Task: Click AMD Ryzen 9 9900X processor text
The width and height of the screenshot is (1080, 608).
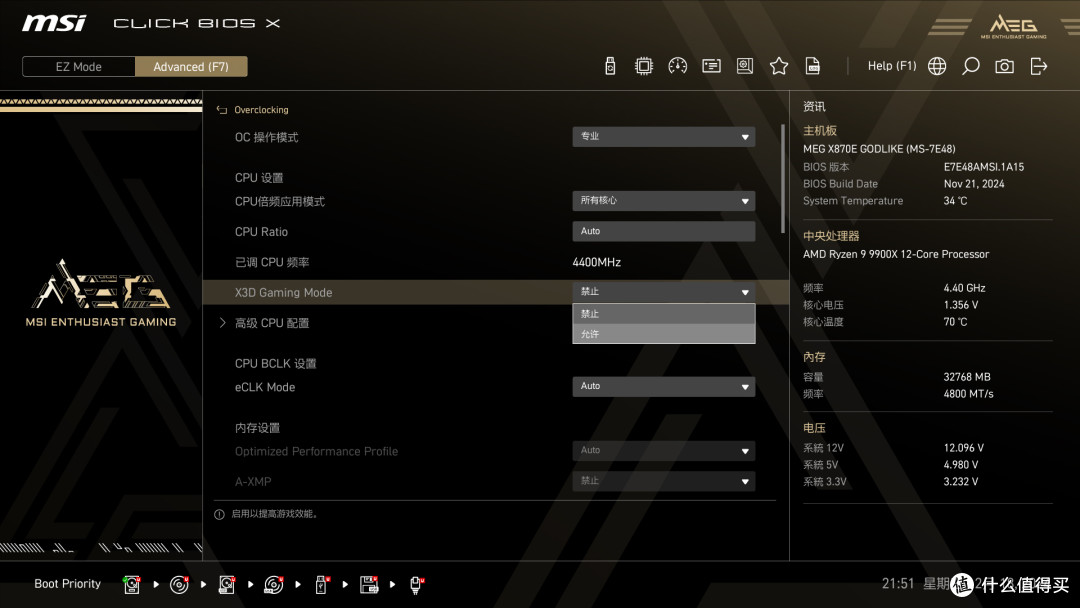Action: click(x=895, y=254)
